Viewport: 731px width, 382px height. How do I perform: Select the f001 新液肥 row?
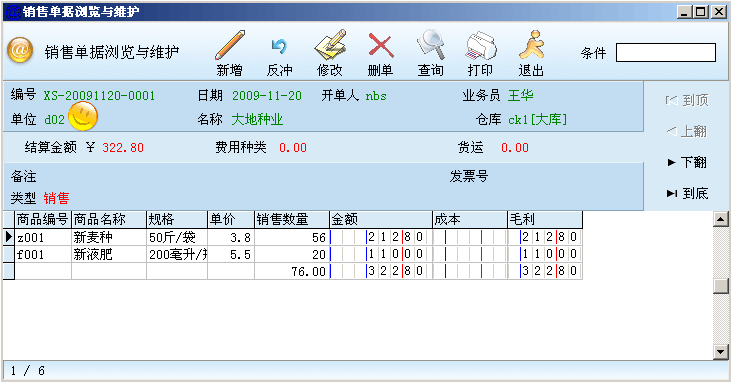[x=293, y=254]
